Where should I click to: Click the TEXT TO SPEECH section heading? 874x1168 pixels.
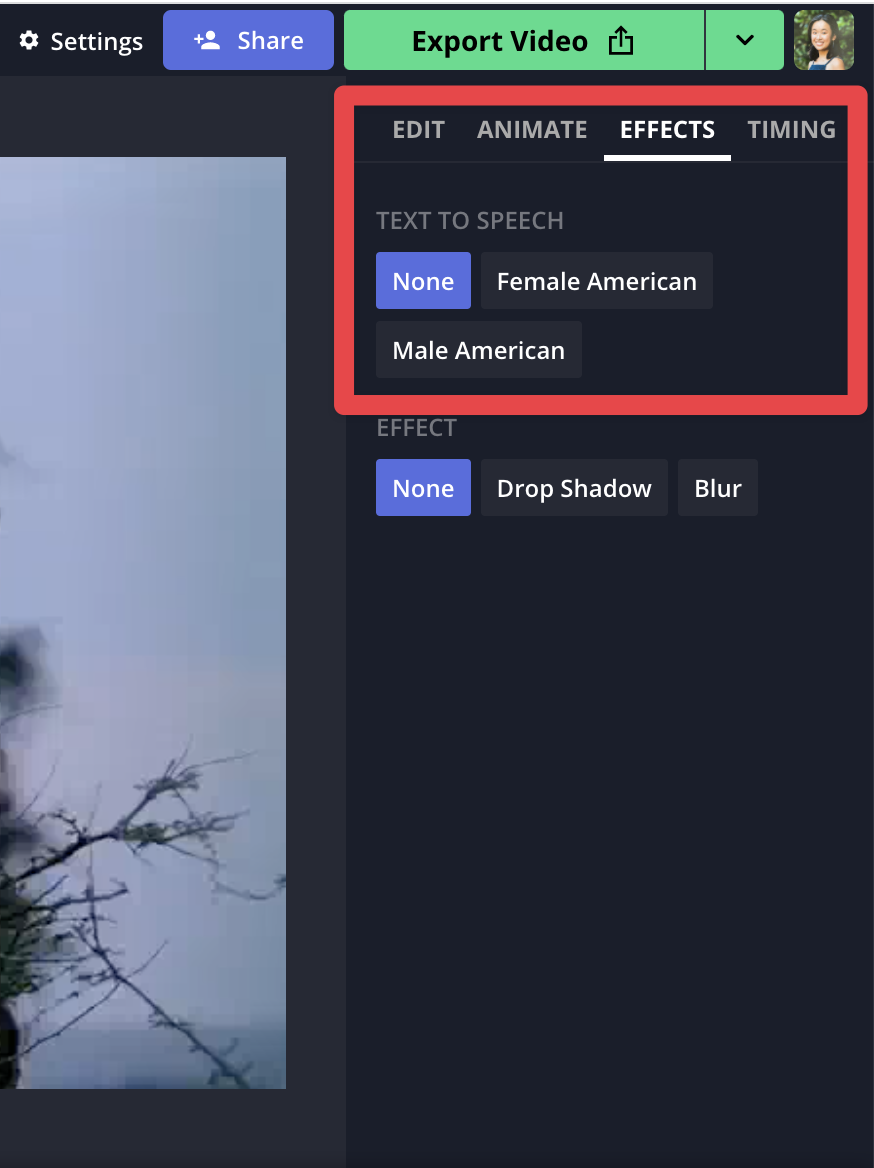470,220
